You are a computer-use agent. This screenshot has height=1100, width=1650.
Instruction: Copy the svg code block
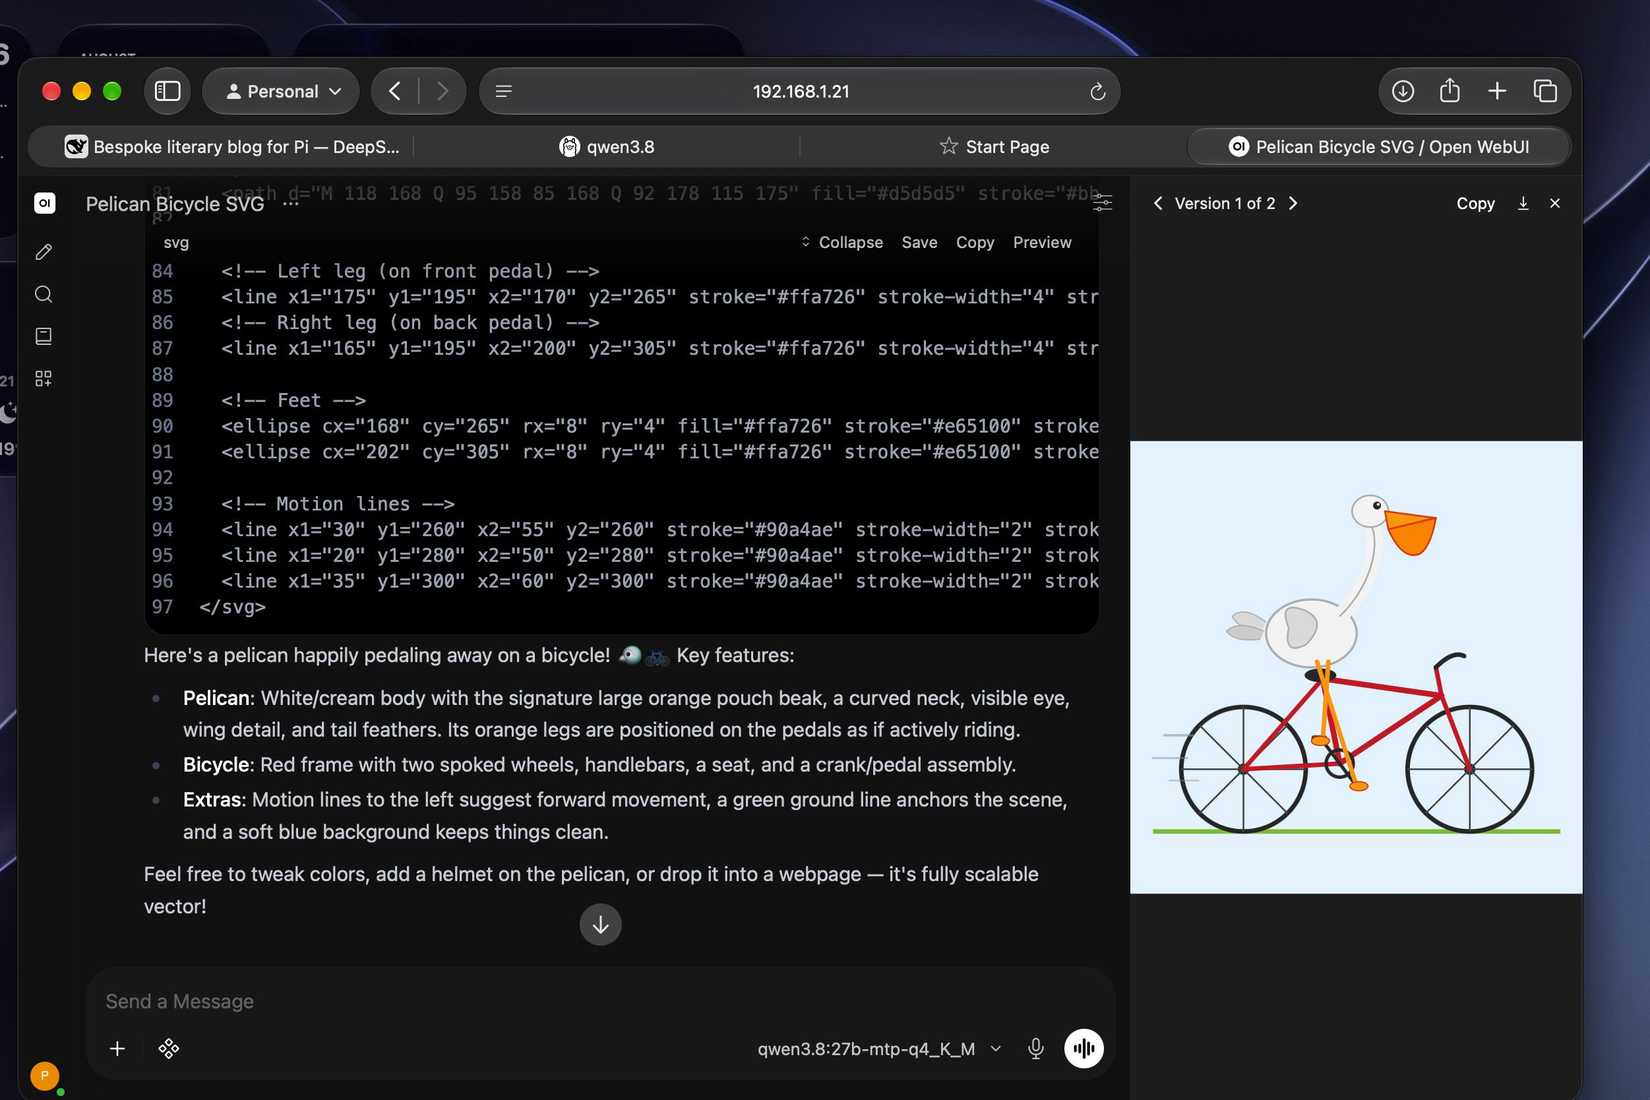[x=975, y=242]
